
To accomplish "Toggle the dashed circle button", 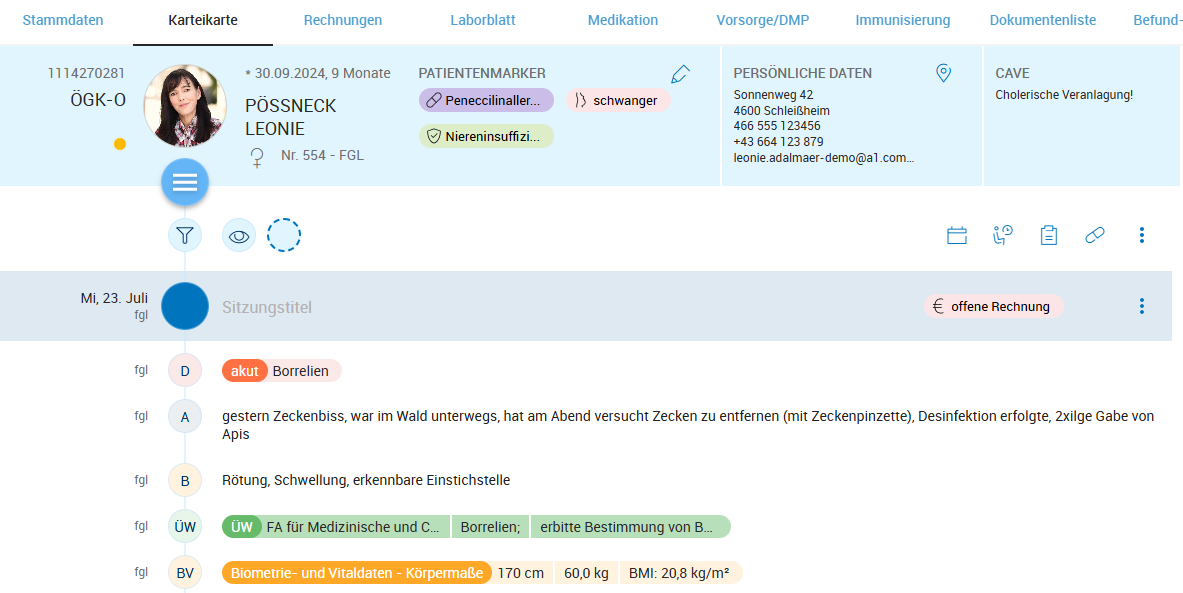I will coord(284,236).
